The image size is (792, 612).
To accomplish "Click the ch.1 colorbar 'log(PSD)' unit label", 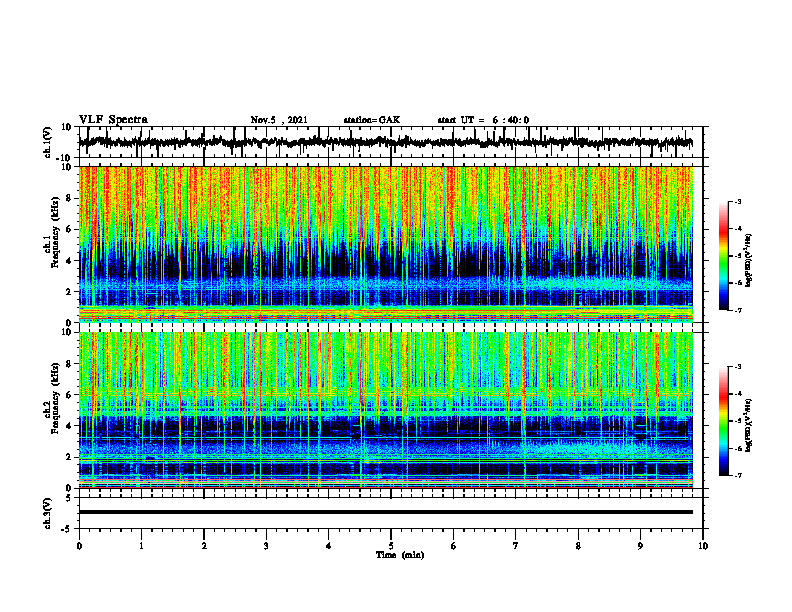I will tap(748, 261).
